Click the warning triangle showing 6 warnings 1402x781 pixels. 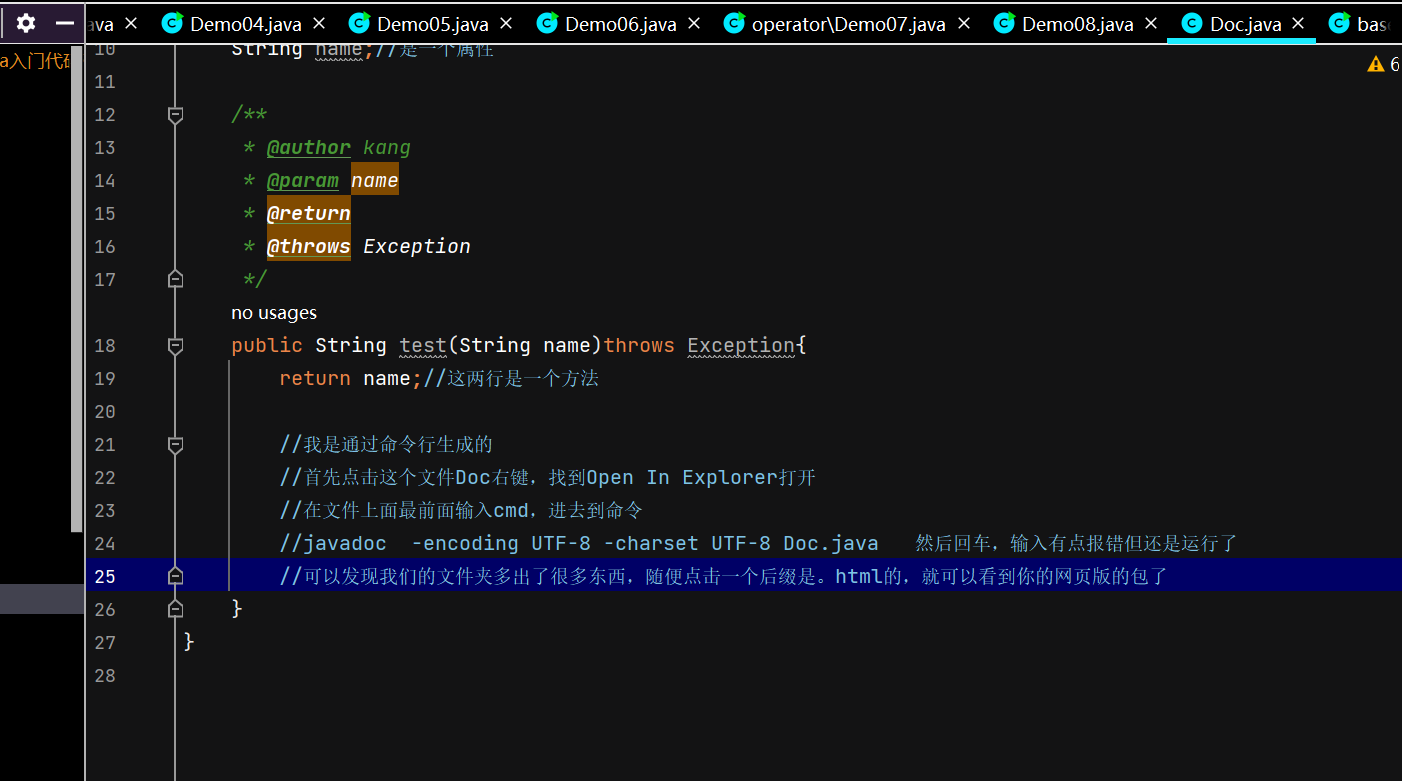[1376, 63]
